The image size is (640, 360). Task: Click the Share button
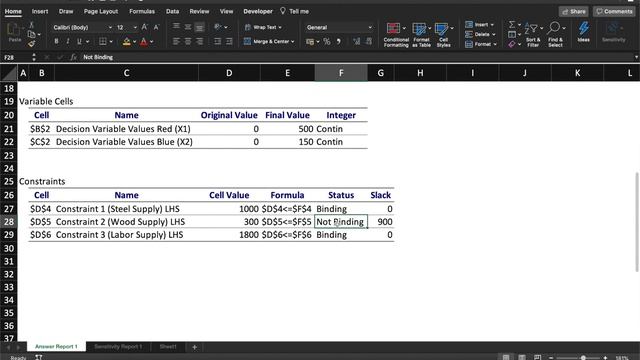click(574, 11)
